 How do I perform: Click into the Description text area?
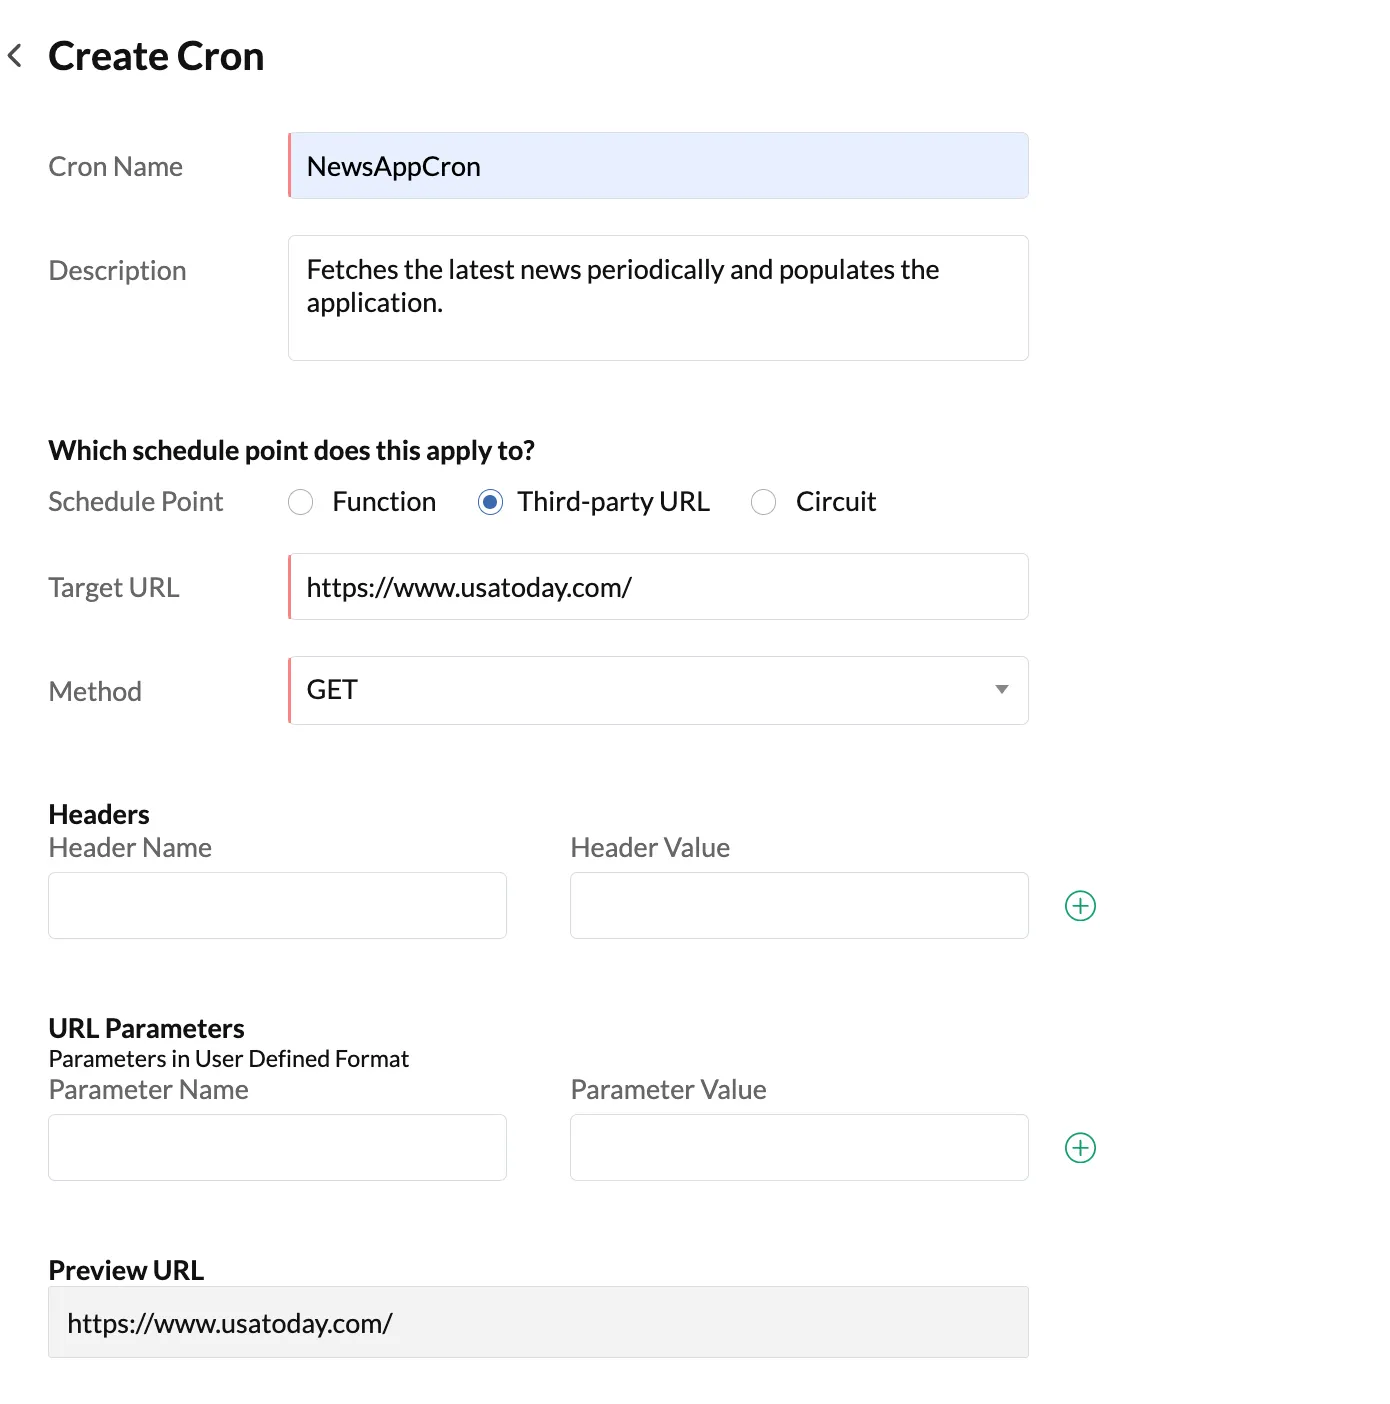pyautogui.click(x=658, y=298)
